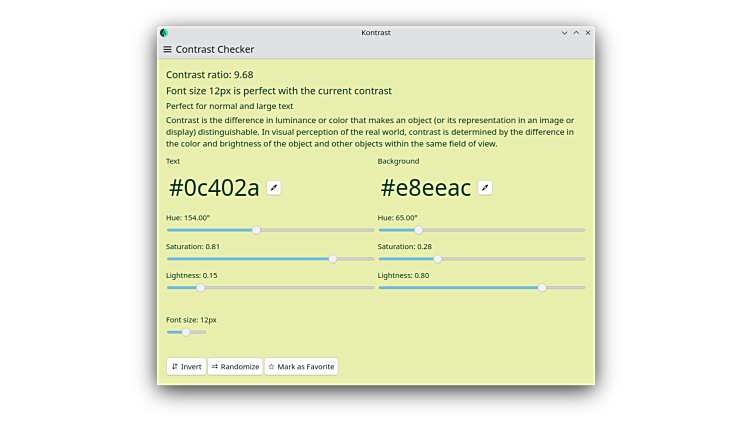Click the Invert colors button

click(x=186, y=367)
